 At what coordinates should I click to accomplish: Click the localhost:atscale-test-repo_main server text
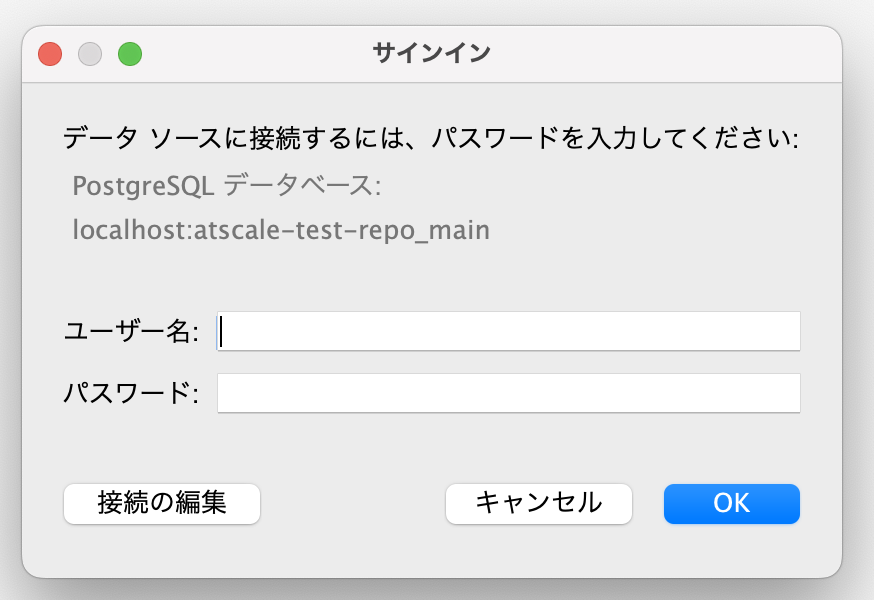point(281,231)
